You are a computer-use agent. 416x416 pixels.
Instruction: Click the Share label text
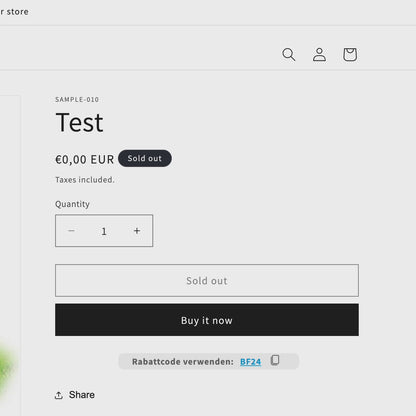pyautogui.click(x=82, y=395)
